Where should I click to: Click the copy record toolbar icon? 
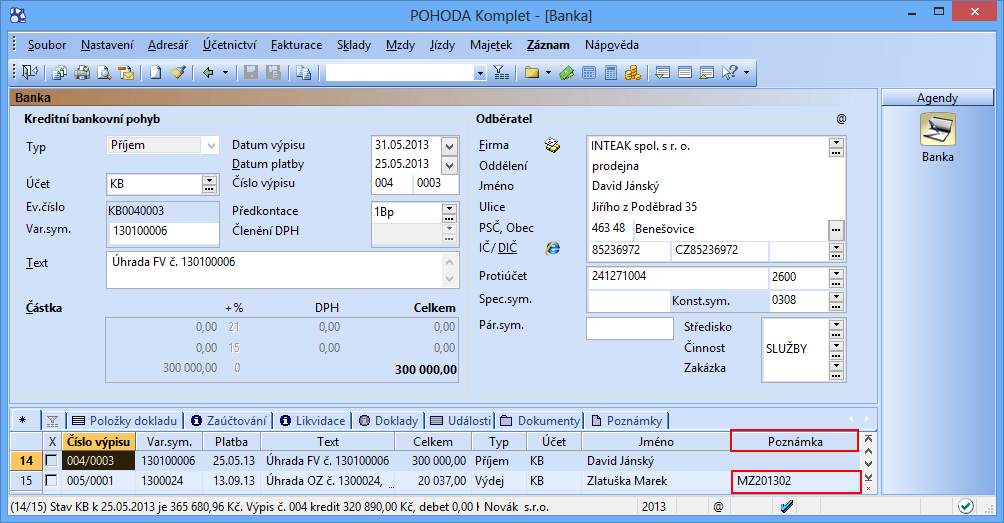click(x=304, y=73)
